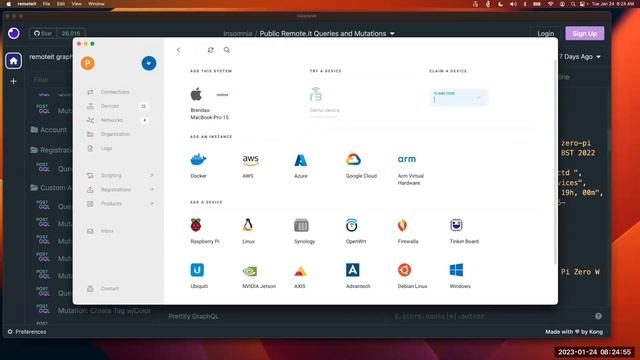Click the remoteit window vertical scrollbar
Screen dimensions: 640x360
(x=555, y=162)
